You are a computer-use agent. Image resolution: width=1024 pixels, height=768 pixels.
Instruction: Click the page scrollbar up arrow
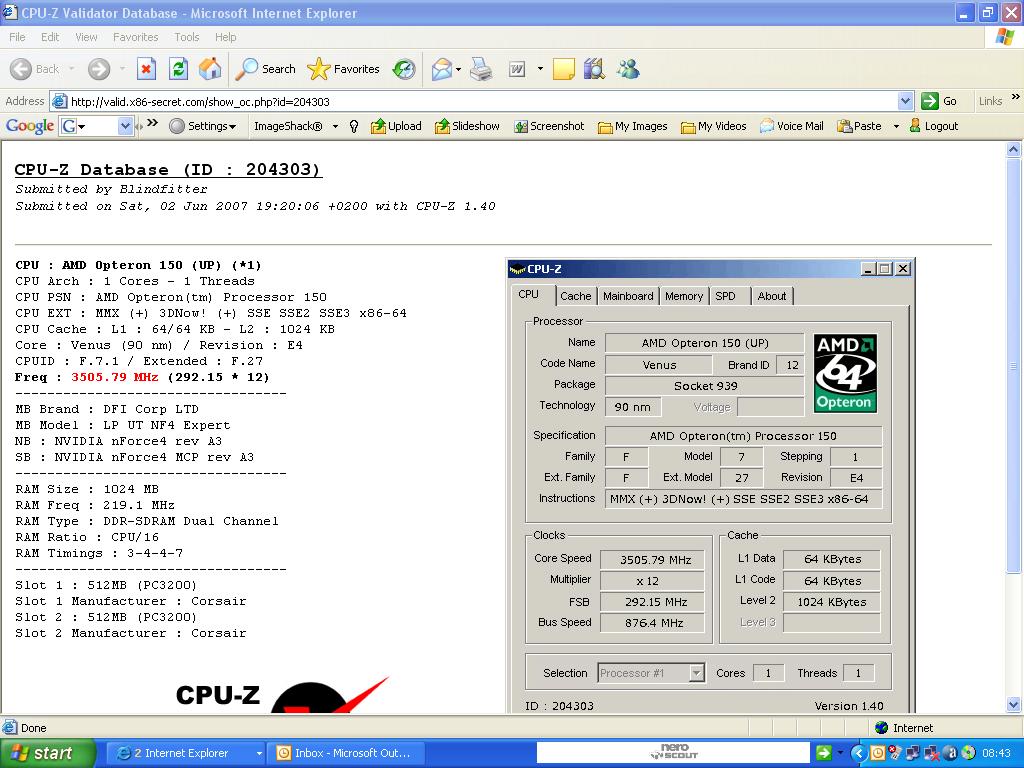1014,150
